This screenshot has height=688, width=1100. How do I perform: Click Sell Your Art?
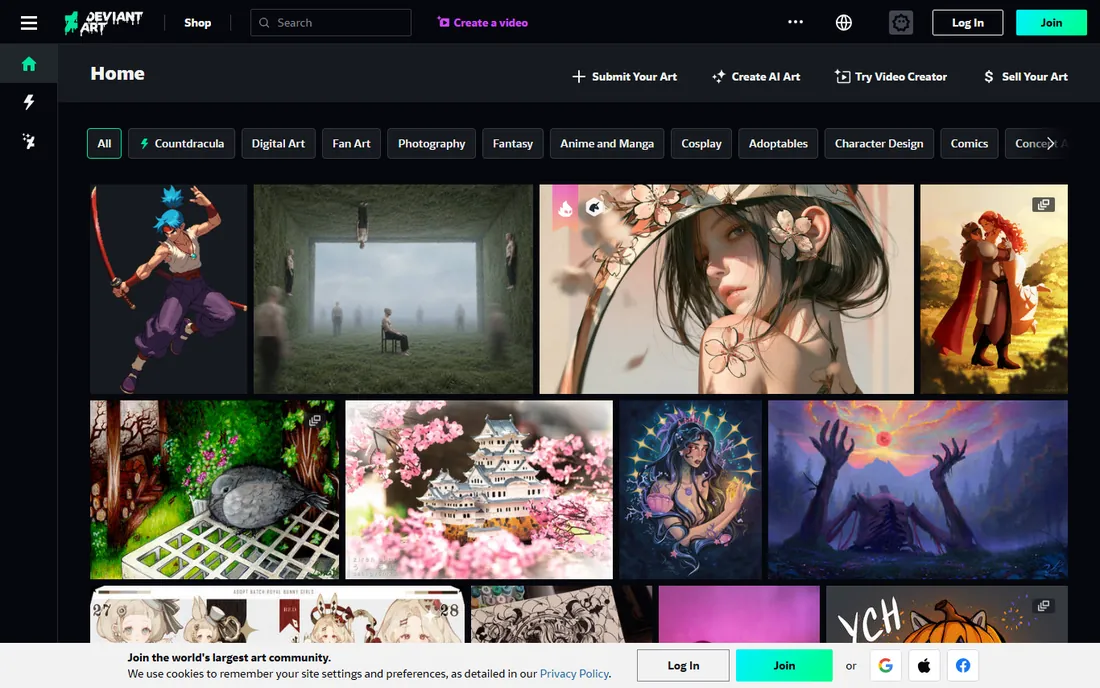[x=1025, y=76]
